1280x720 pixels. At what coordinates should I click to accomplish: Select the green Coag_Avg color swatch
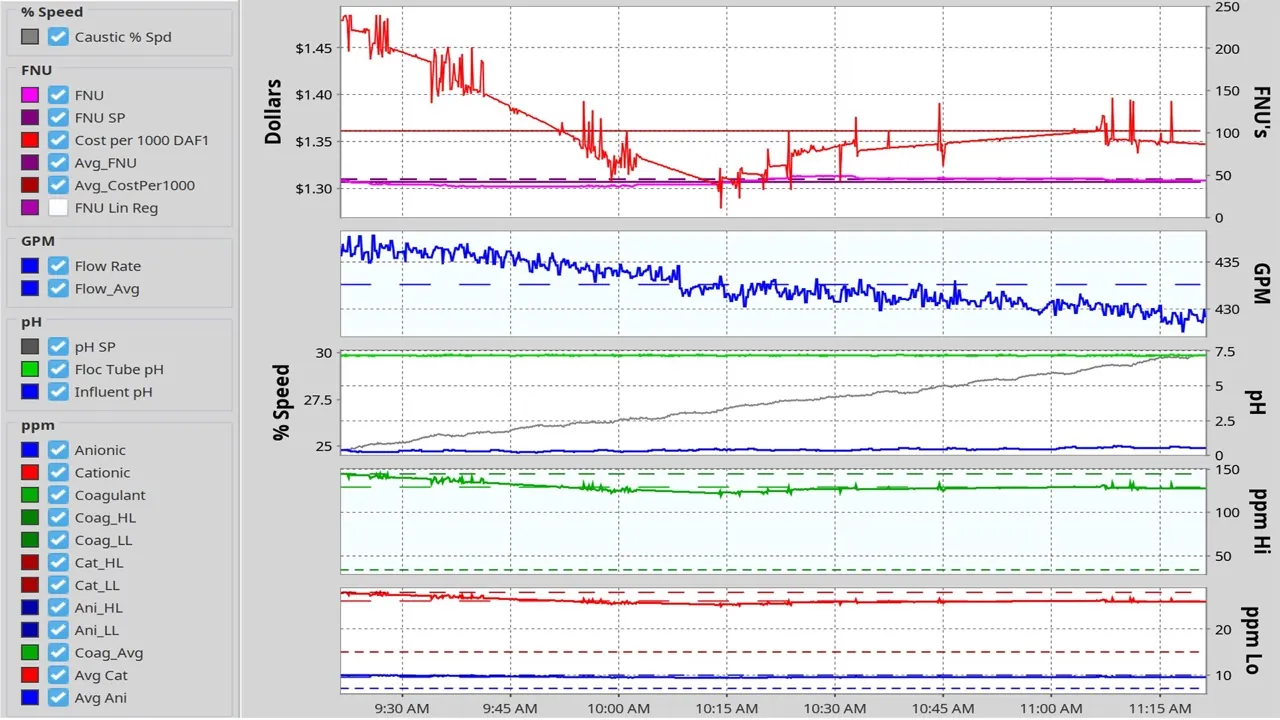point(30,653)
